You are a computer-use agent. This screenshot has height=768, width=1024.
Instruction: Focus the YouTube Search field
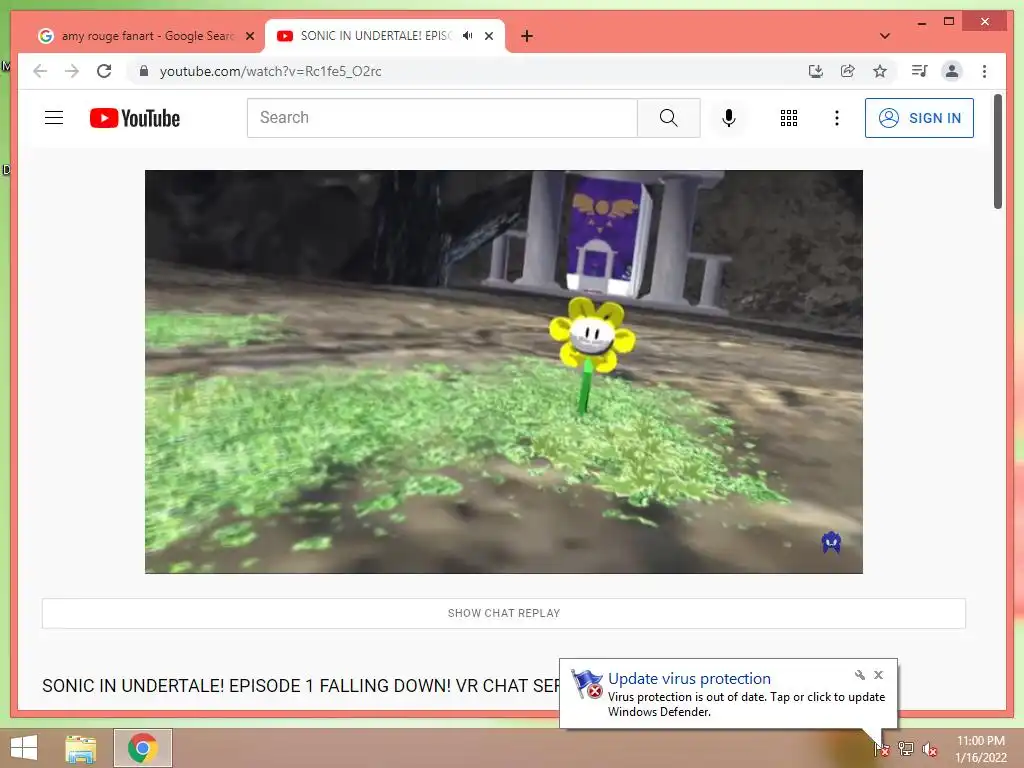click(x=442, y=118)
